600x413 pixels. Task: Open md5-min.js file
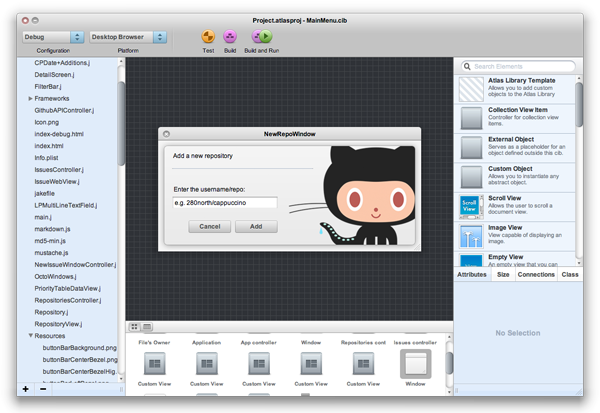(50, 241)
